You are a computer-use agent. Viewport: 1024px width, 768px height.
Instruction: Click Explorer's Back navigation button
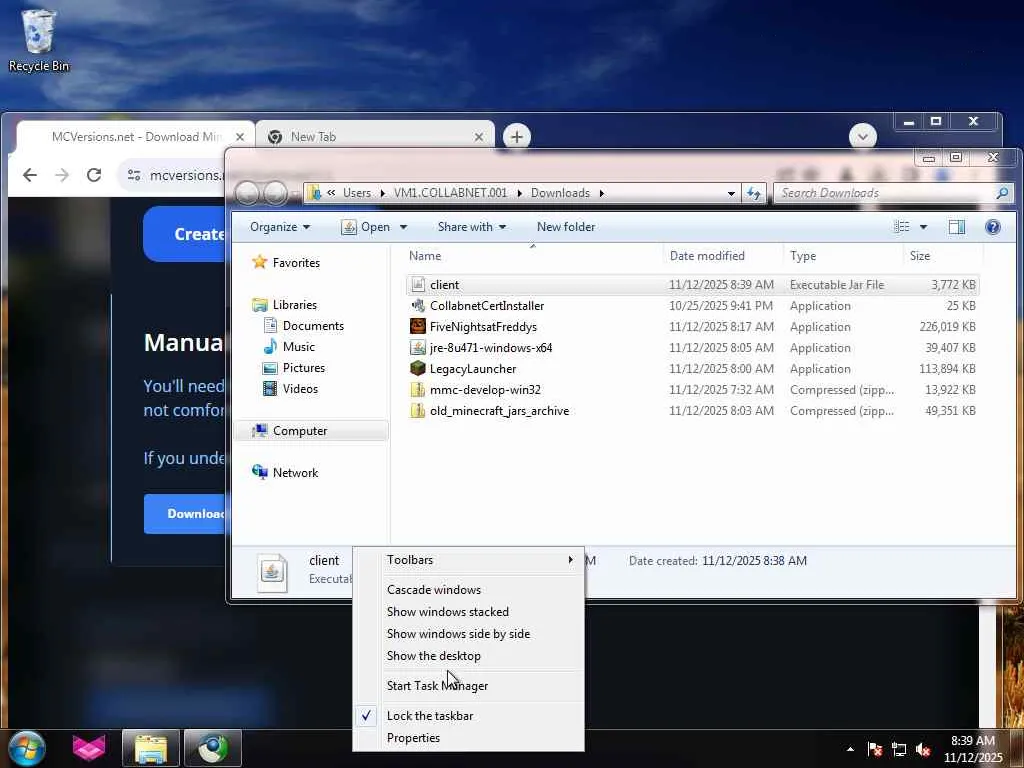click(x=248, y=193)
